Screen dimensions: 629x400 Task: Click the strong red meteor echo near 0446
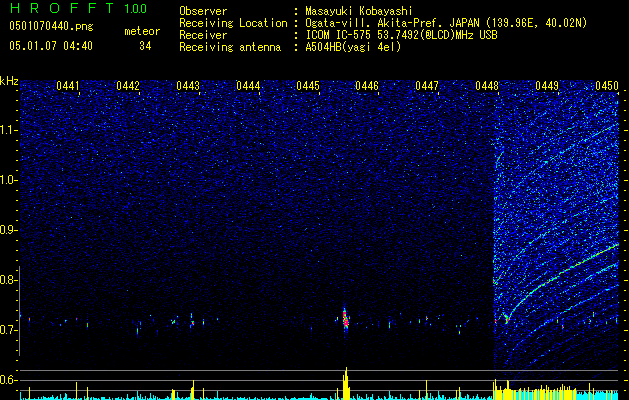345,320
